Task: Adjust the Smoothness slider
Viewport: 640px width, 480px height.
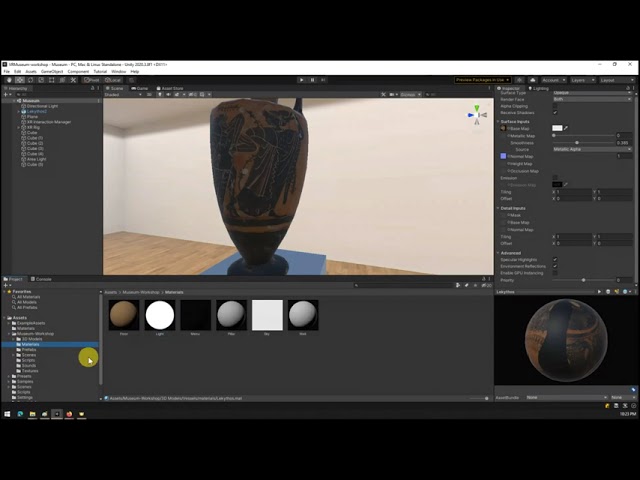Action: pyautogui.click(x=584, y=143)
